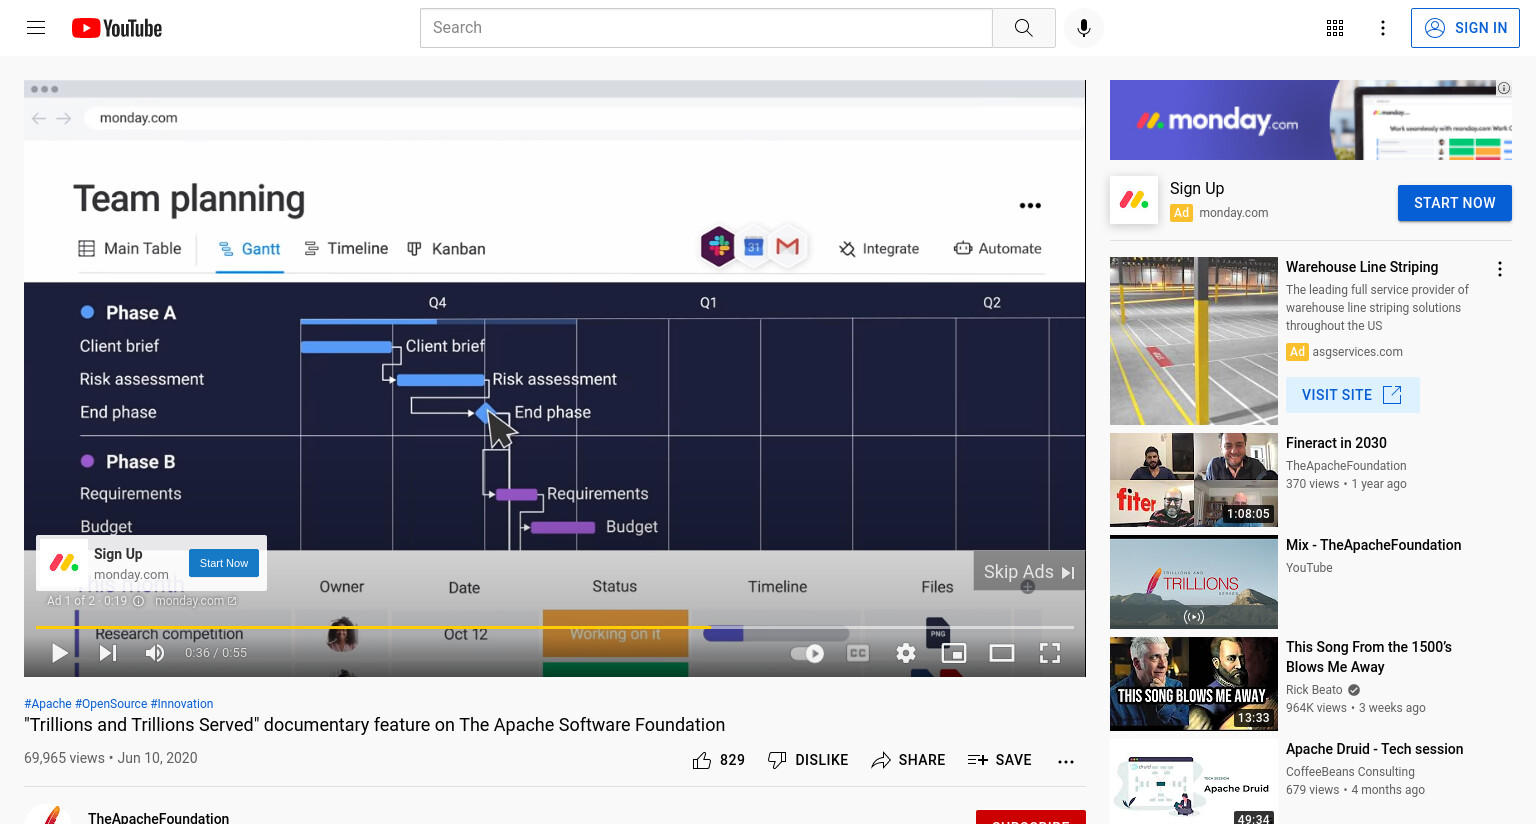The width and height of the screenshot is (1536, 824).
Task: Toggle the autoplay switch in player
Action: 807,653
